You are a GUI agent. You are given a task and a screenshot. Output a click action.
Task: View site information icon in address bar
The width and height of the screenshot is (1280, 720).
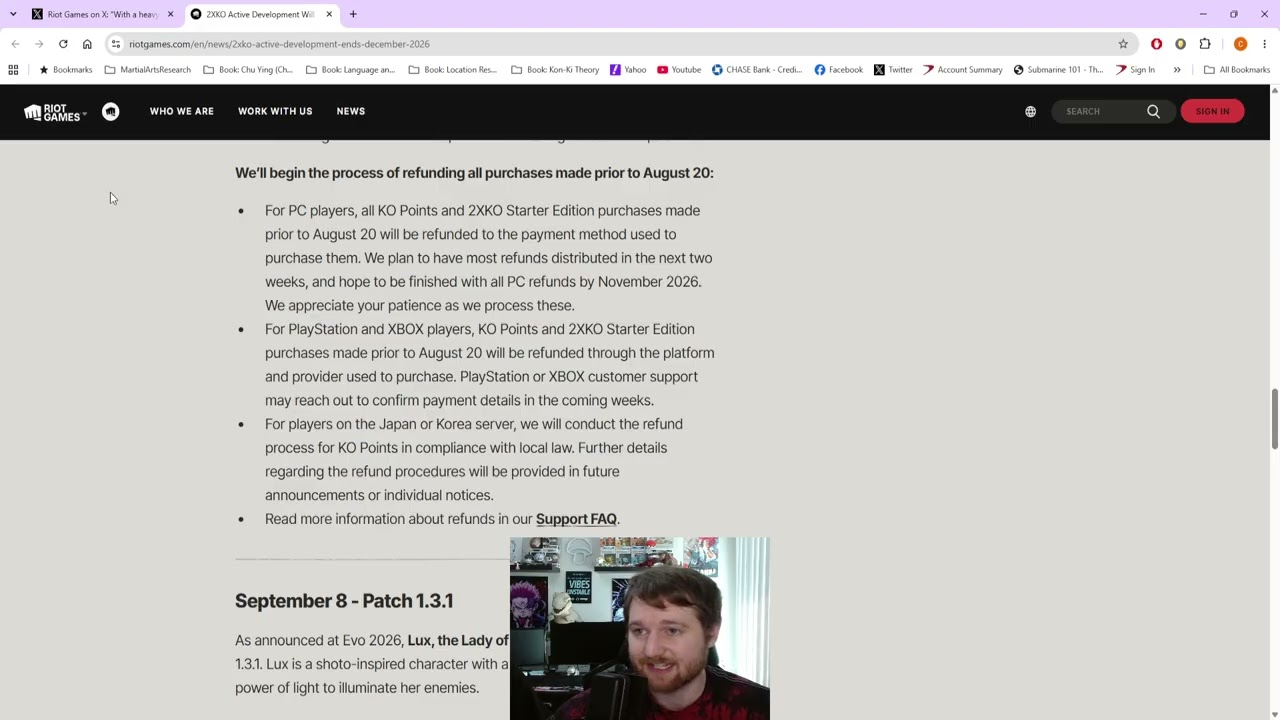(116, 44)
